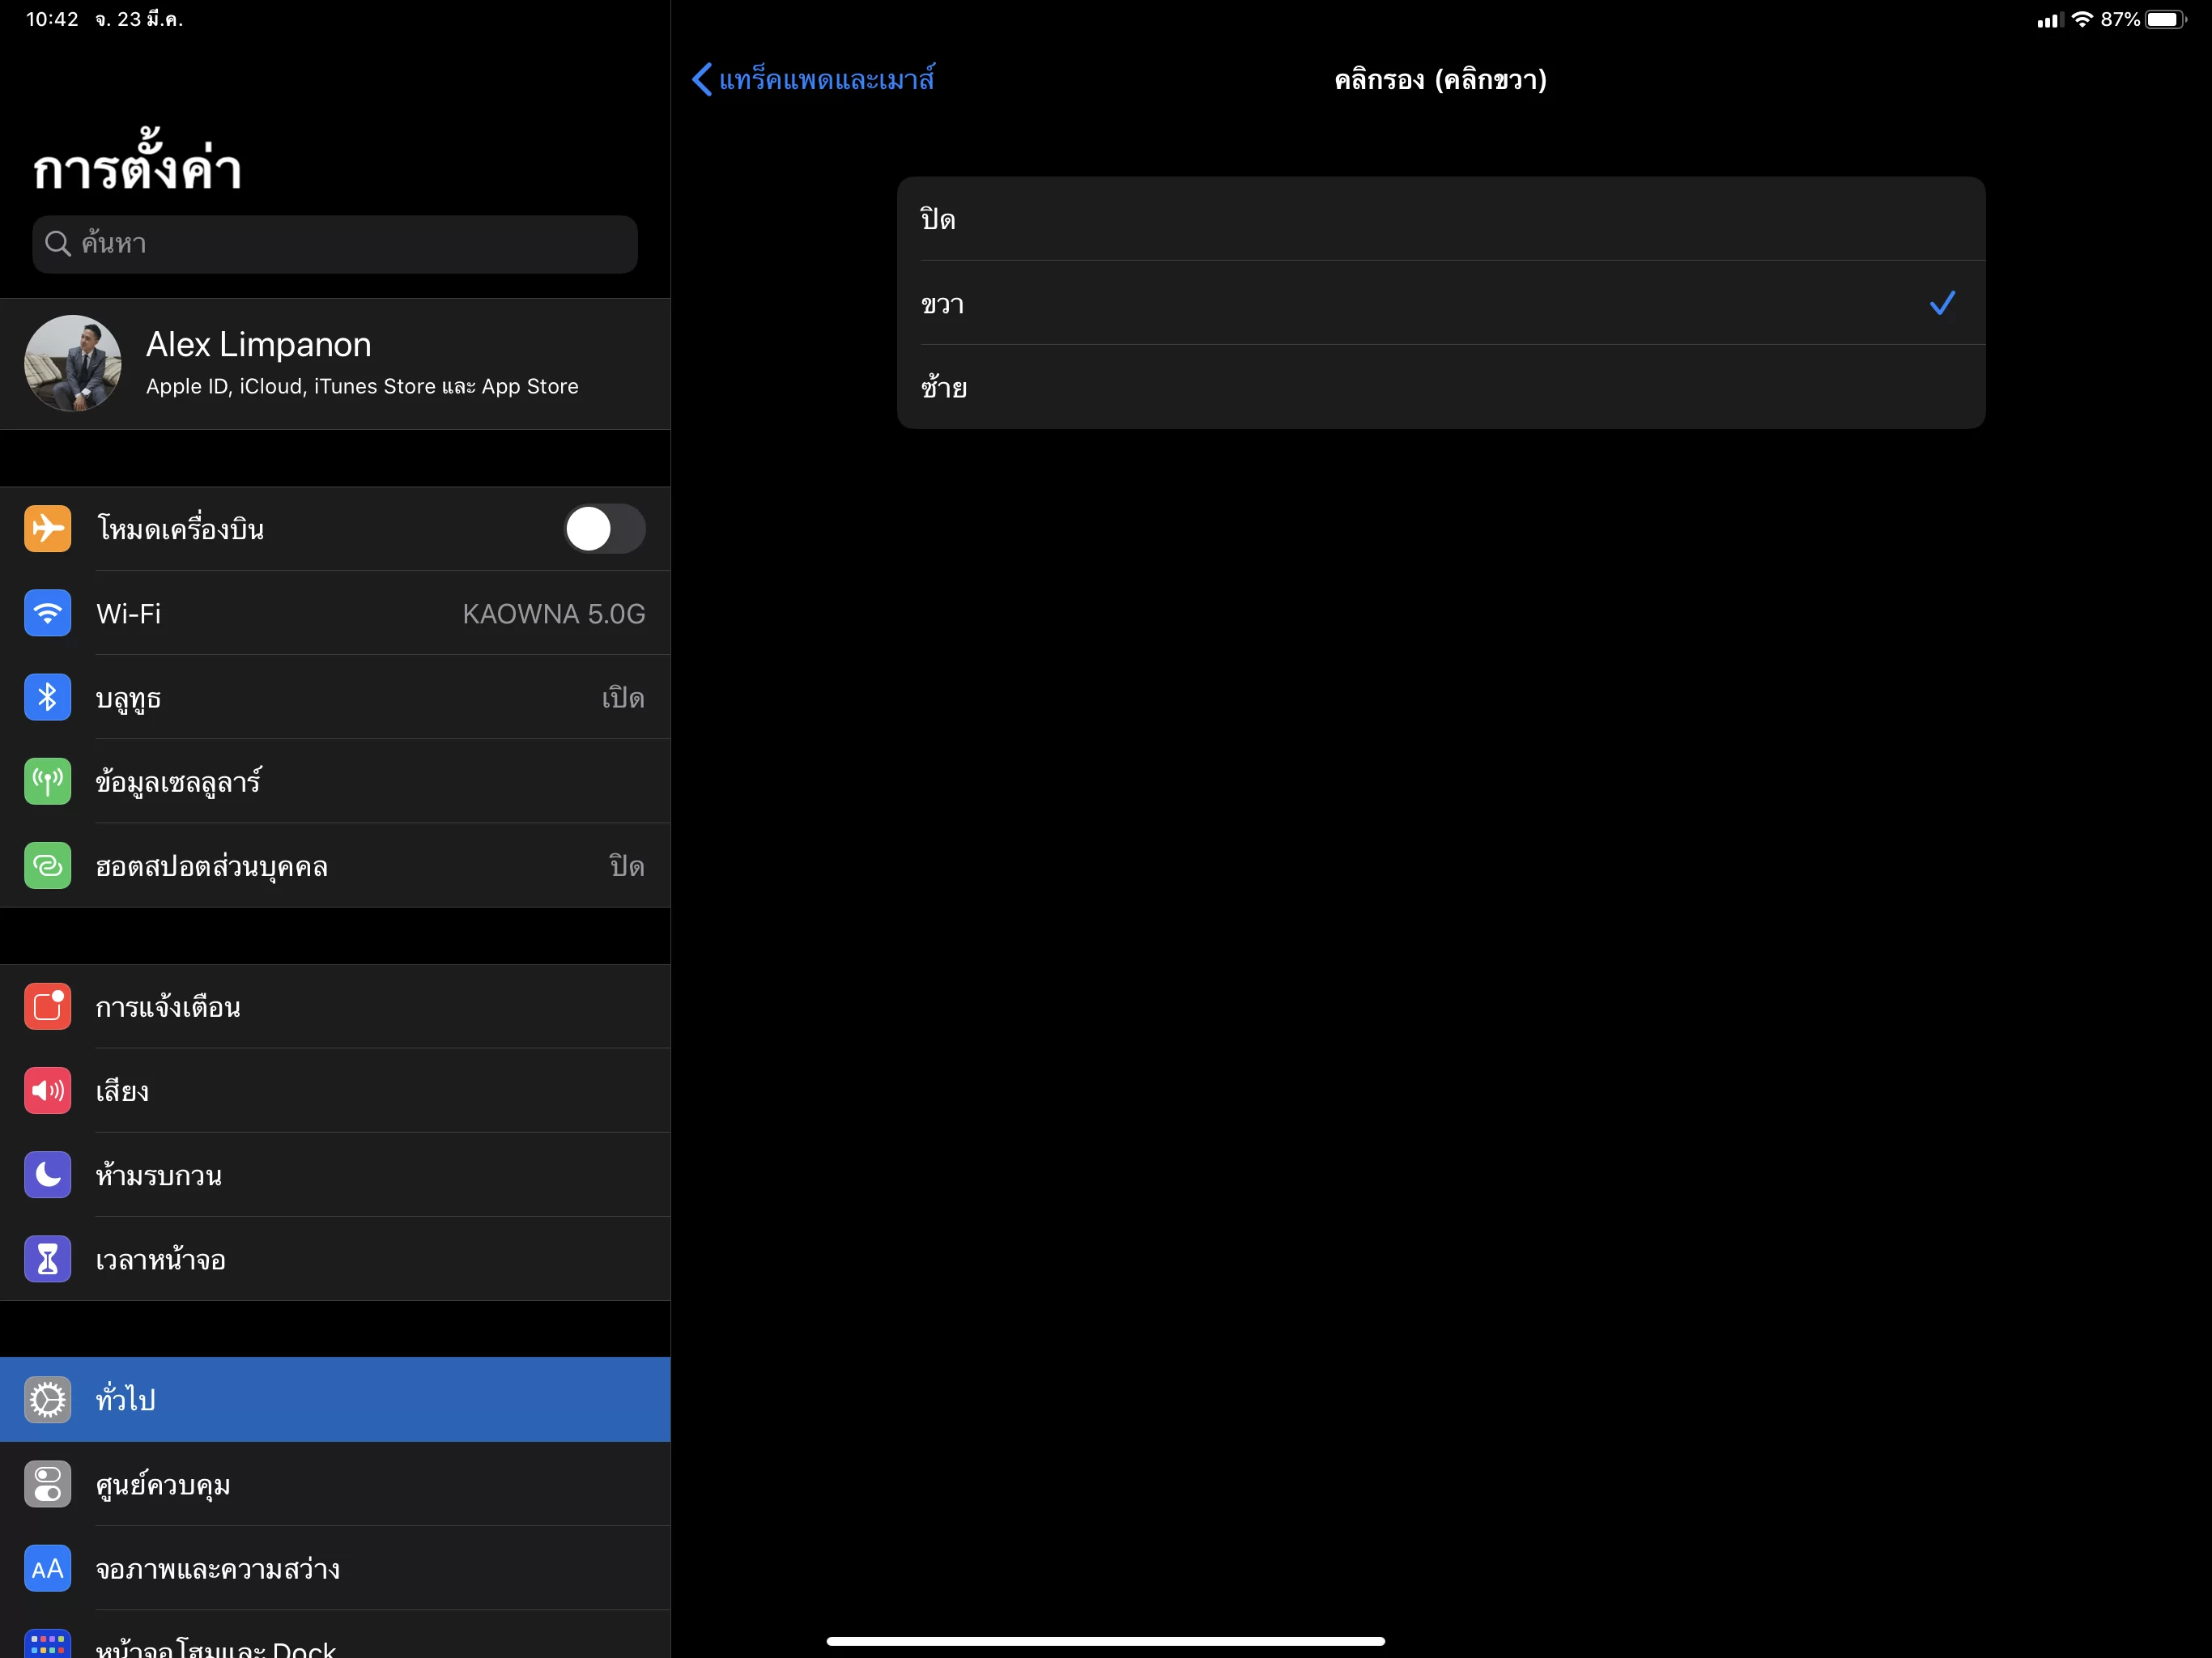Screen dimensions: 2212x1658
Task: Tap the General gear icon
Action: (47, 1399)
